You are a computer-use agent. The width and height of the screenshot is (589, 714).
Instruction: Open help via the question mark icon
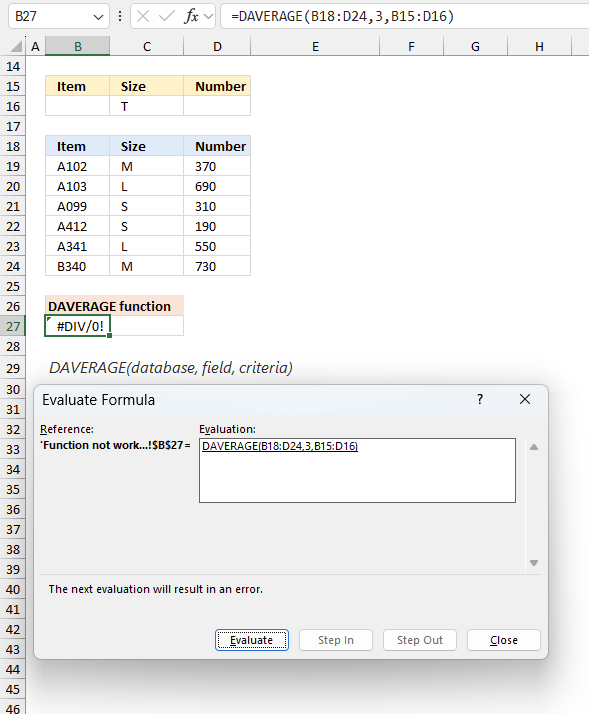[480, 399]
